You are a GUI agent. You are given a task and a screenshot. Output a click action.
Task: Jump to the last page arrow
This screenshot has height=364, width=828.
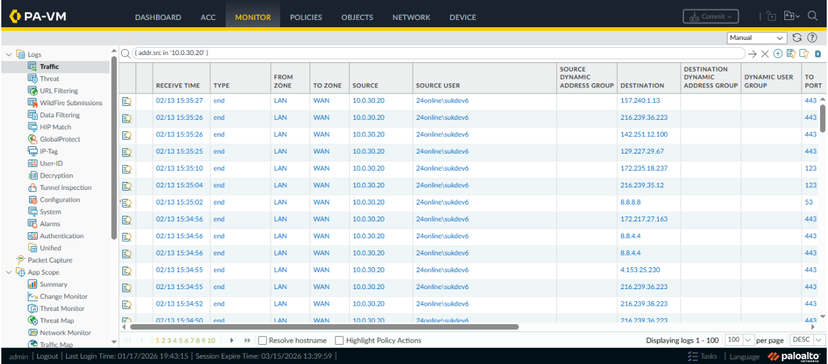(247, 340)
